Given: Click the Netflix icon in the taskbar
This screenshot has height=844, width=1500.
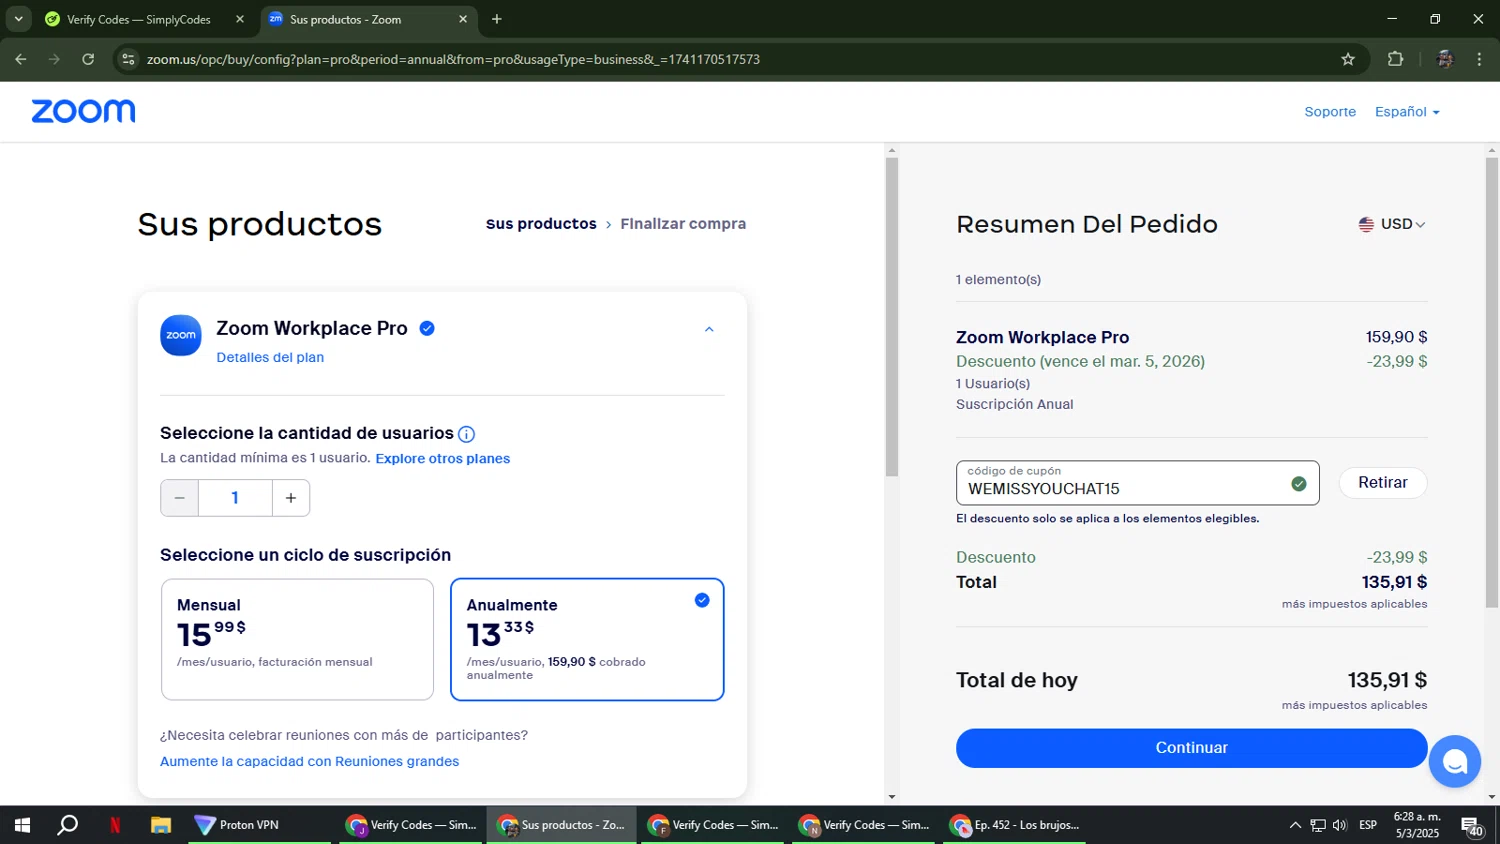Looking at the screenshot, I should click(x=115, y=825).
